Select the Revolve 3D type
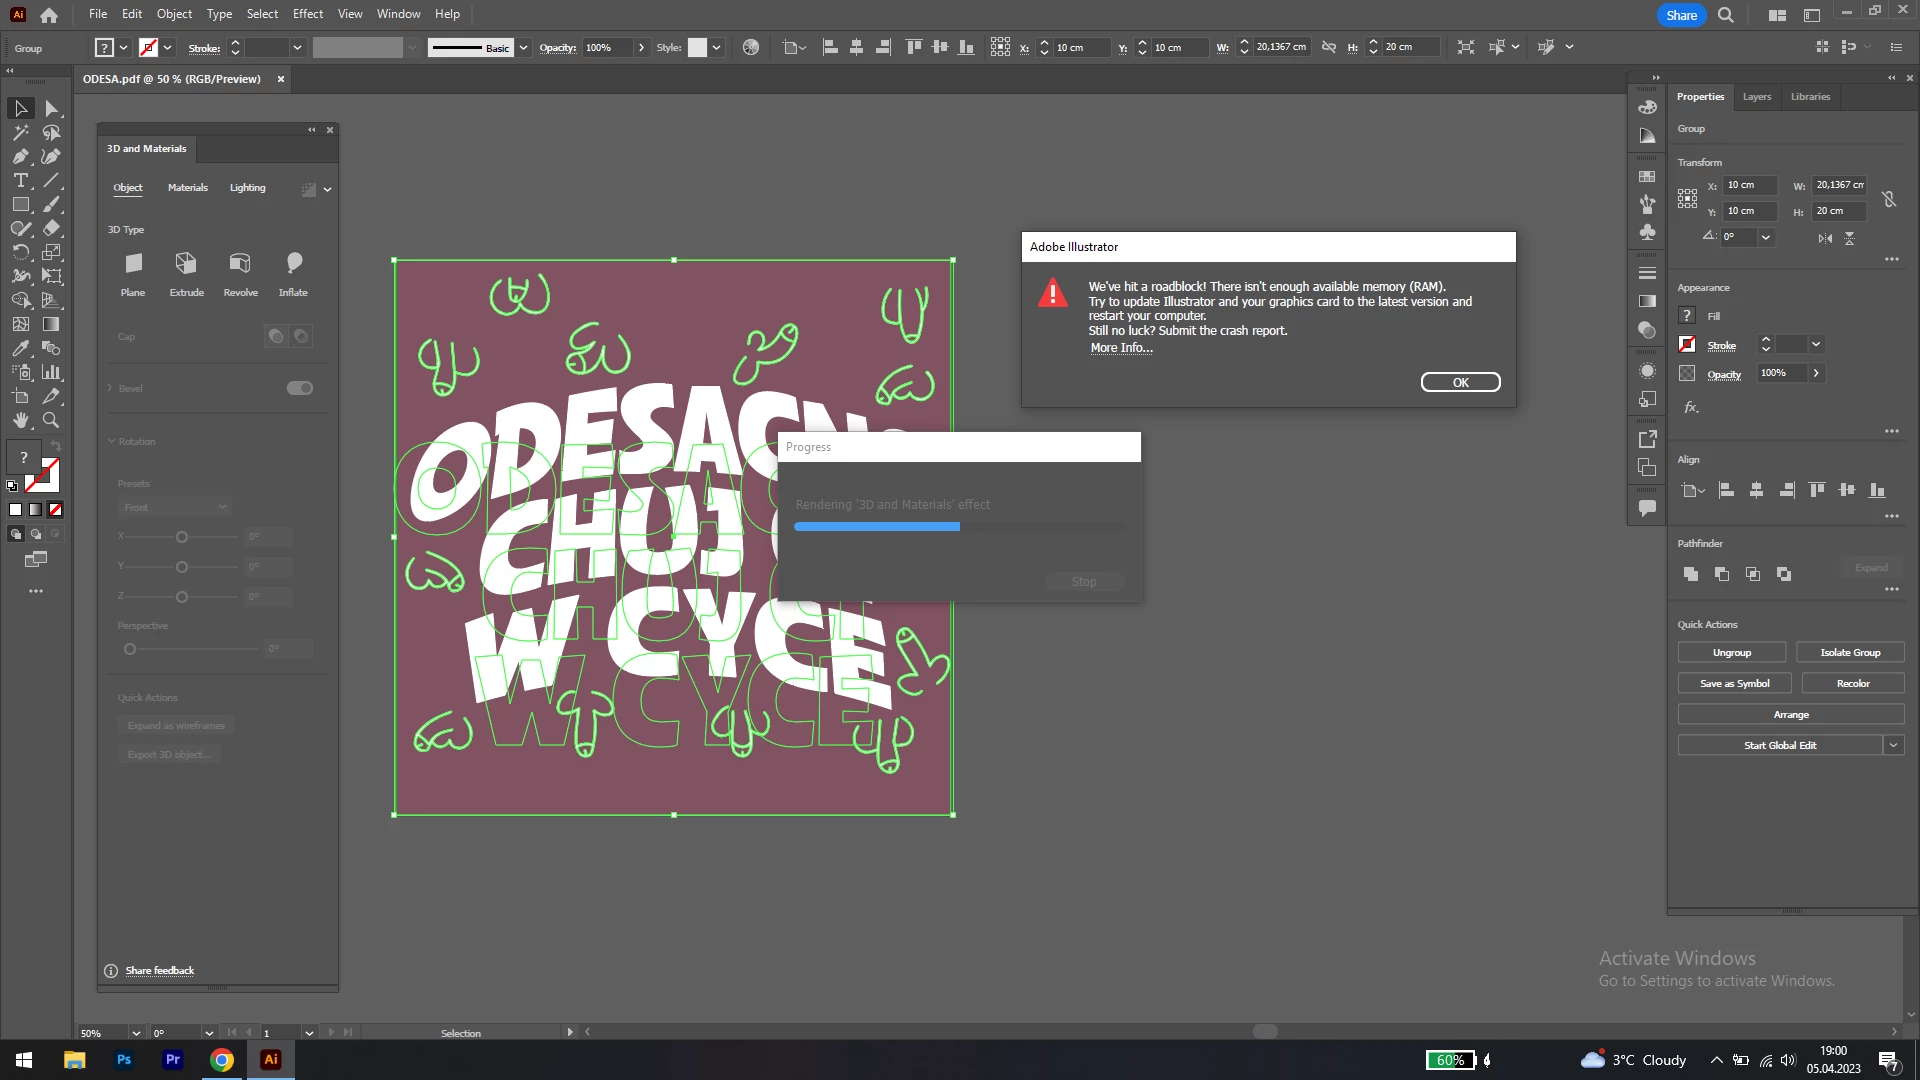 240,264
